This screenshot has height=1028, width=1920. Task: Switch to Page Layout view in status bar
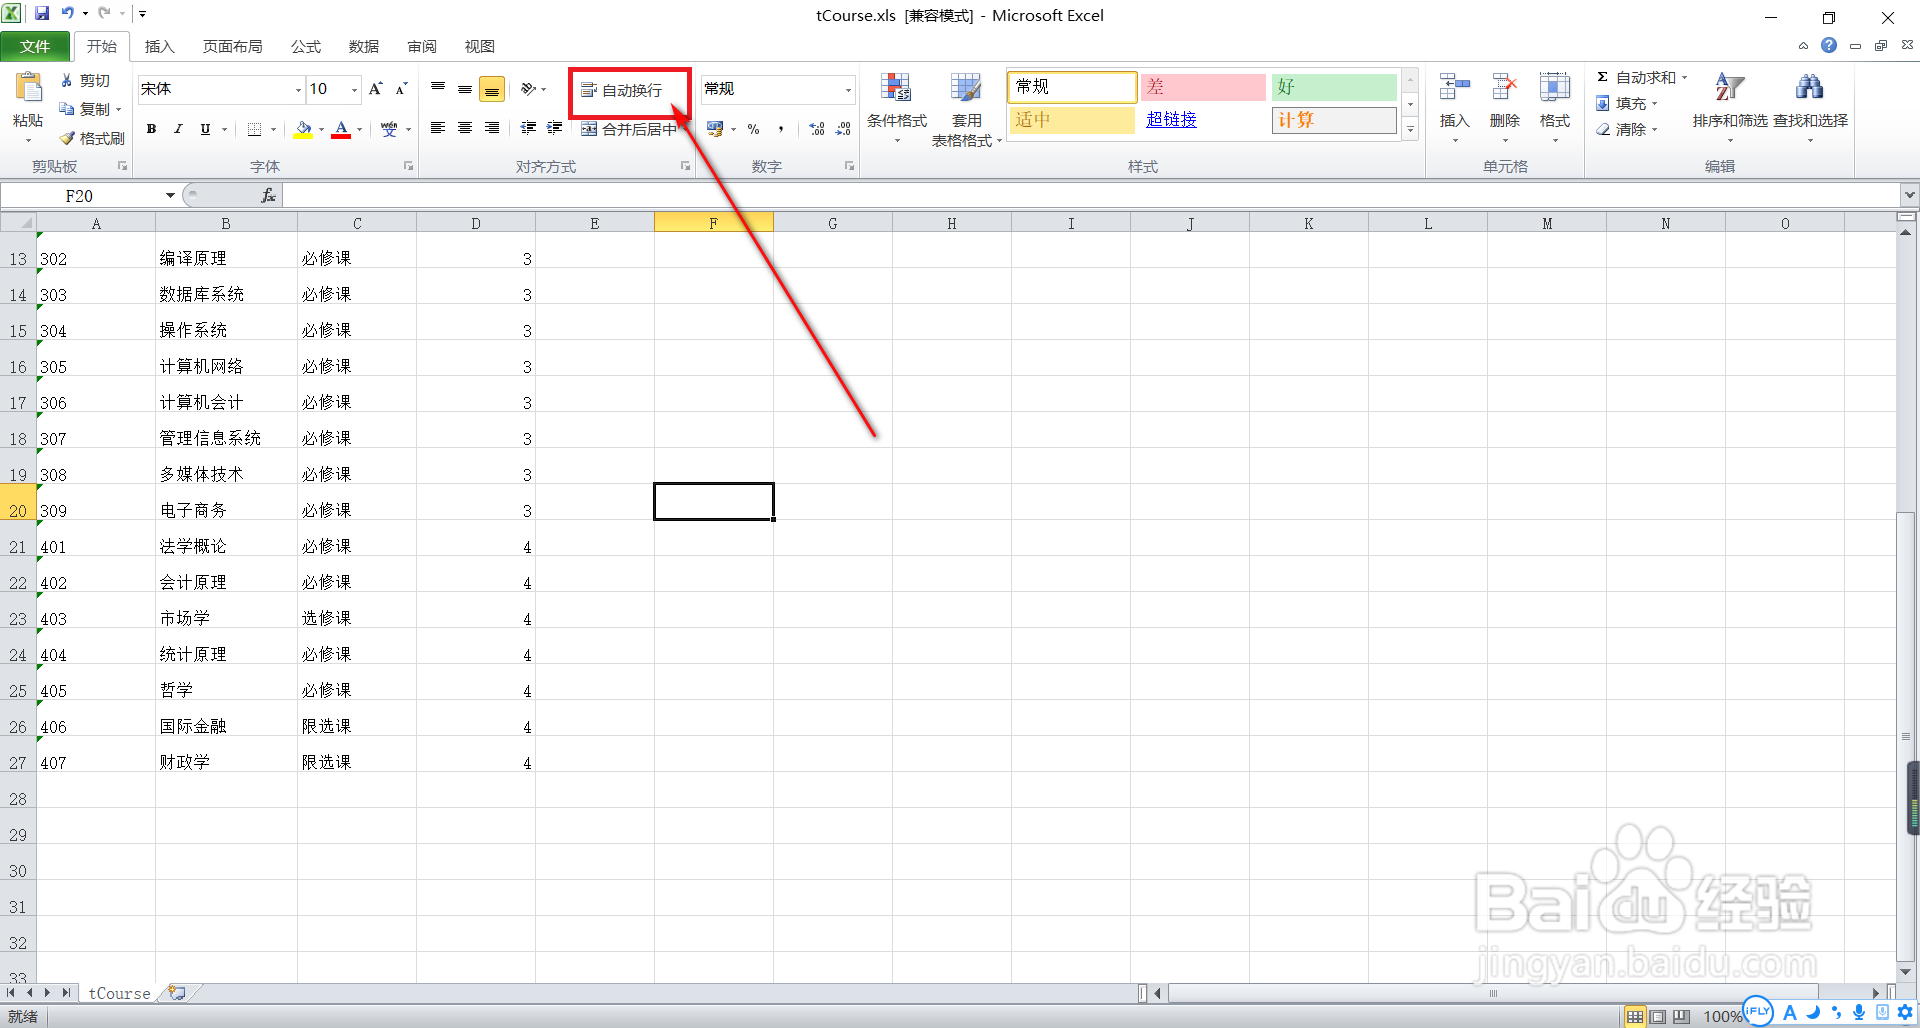coord(1658,1016)
